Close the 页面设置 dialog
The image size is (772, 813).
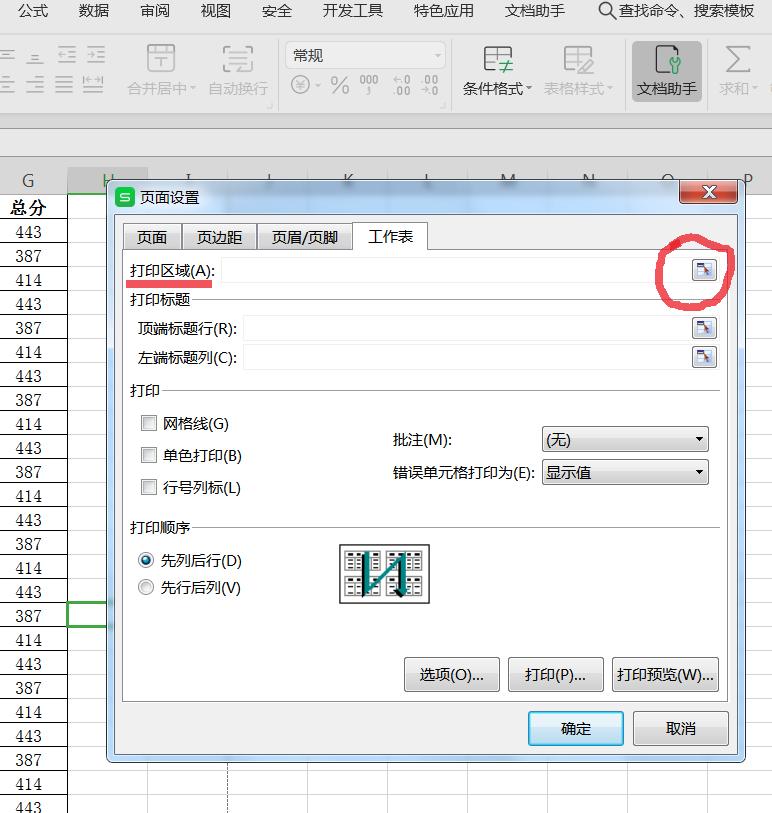[708, 192]
